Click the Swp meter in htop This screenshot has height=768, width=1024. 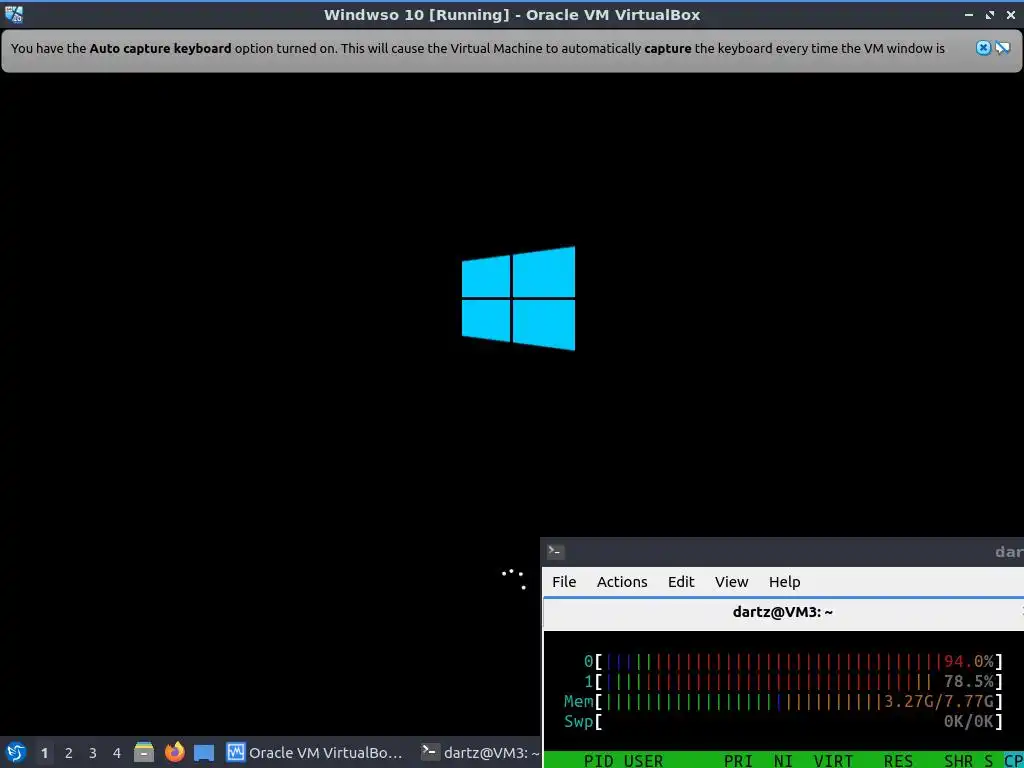[x=783, y=722]
